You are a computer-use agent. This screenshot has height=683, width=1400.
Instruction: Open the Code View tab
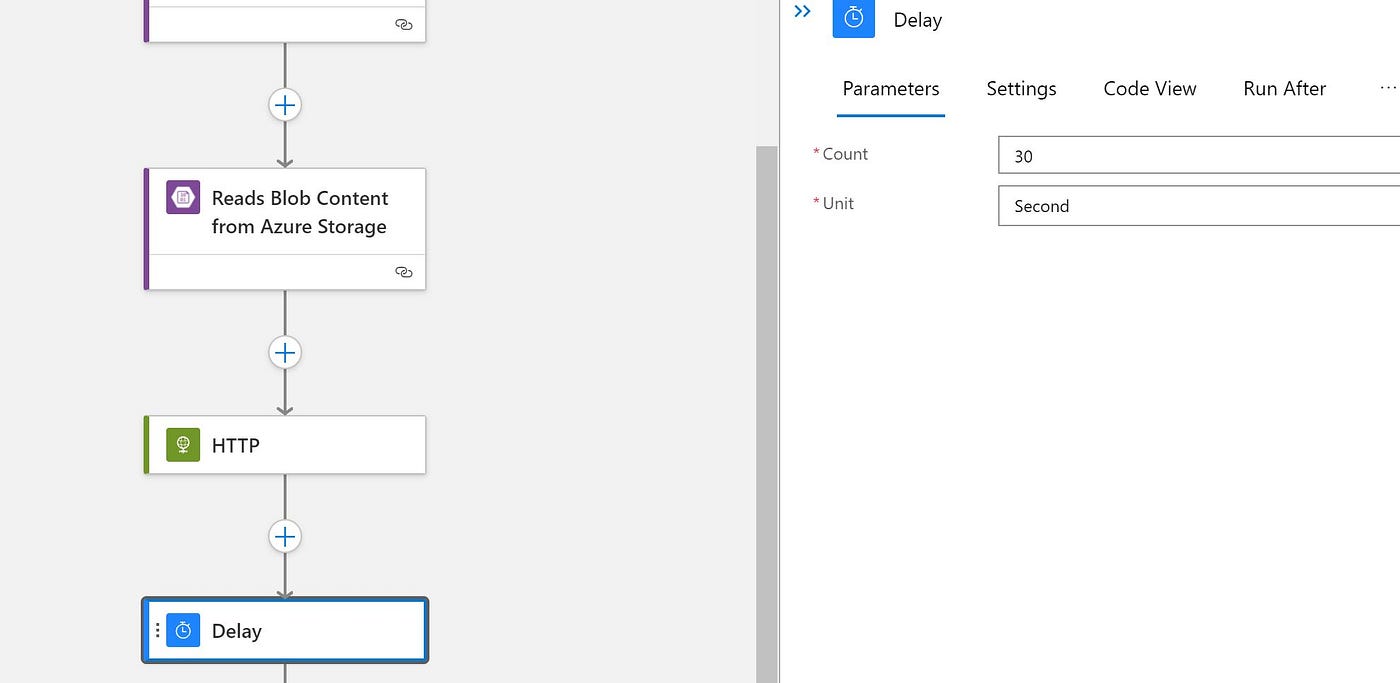tap(1149, 88)
